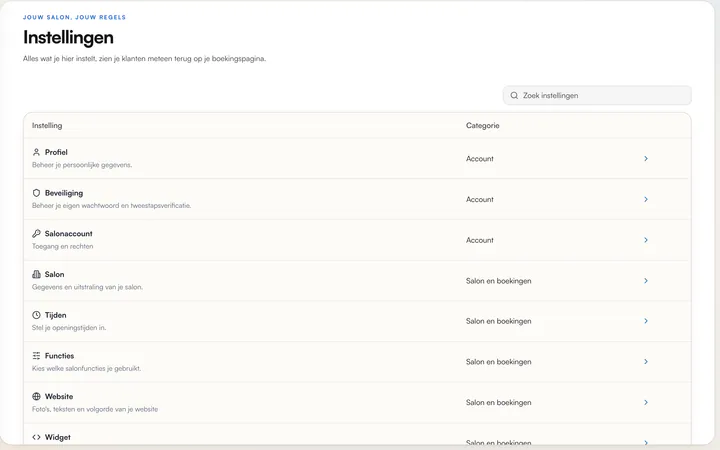Open Profiel via its row chevron
This screenshot has width=720, height=450.
coord(646,158)
